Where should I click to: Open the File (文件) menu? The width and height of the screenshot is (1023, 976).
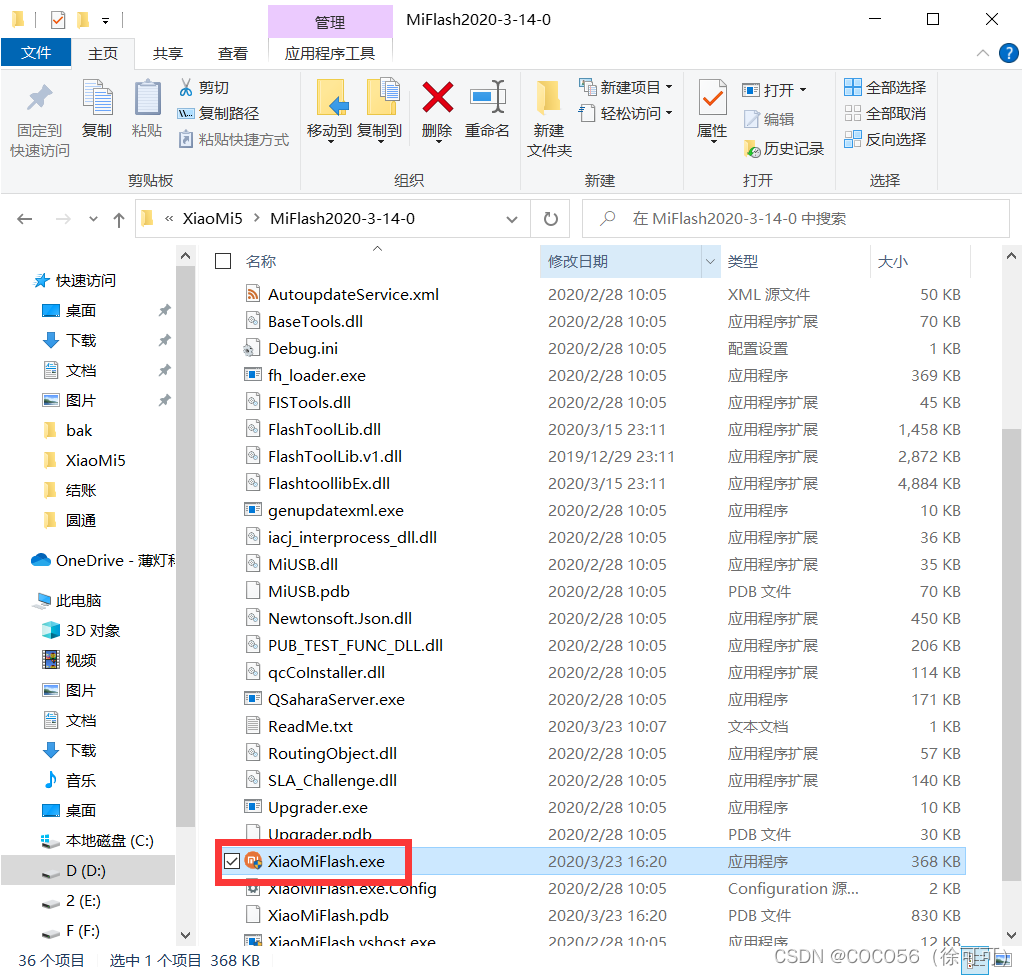36,53
